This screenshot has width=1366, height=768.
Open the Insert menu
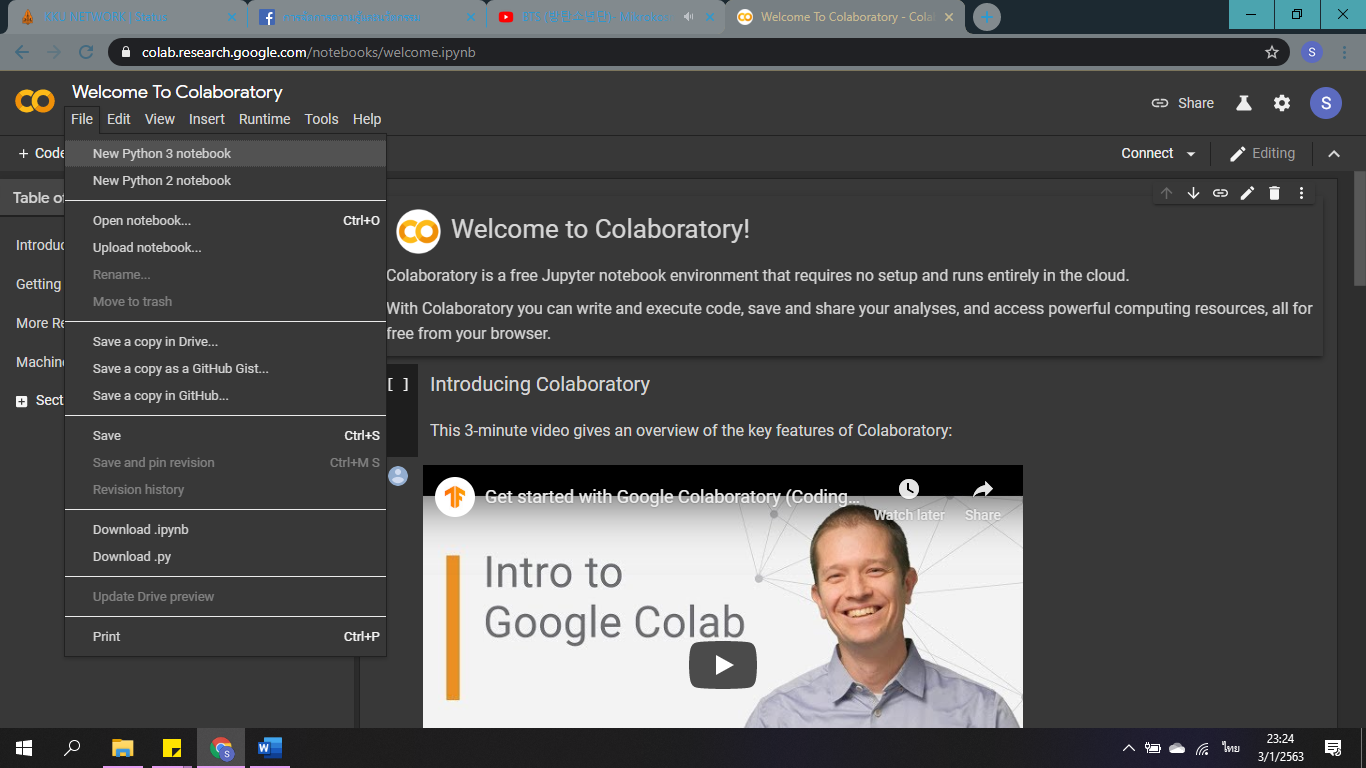coord(207,119)
